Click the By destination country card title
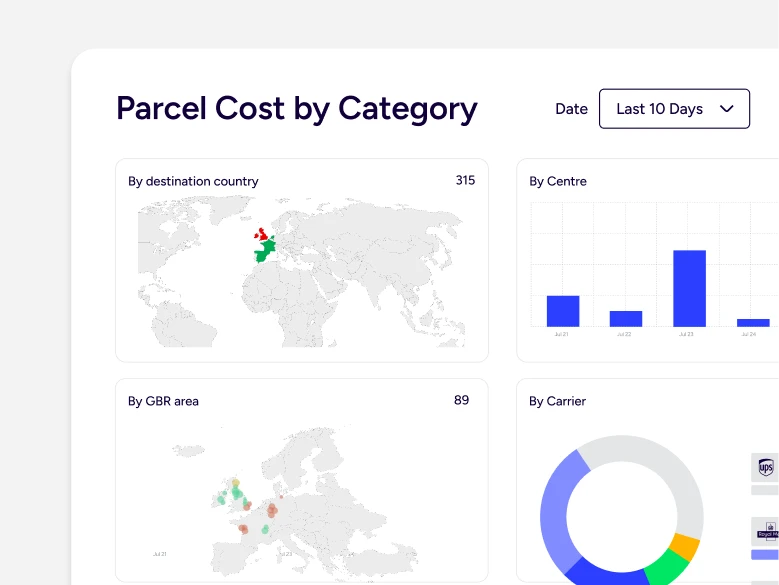The width and height of the screenshot is (779, 585). coord(193,181)
